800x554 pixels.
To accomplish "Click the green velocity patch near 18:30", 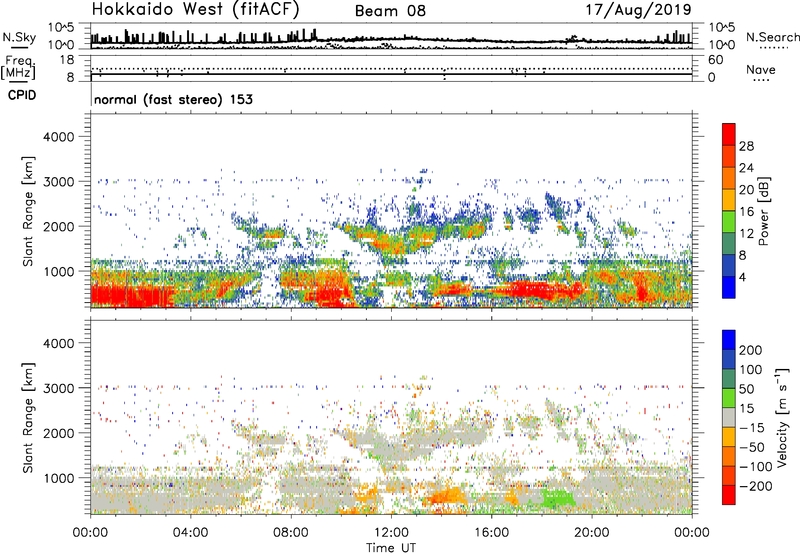I will point(557,498).
